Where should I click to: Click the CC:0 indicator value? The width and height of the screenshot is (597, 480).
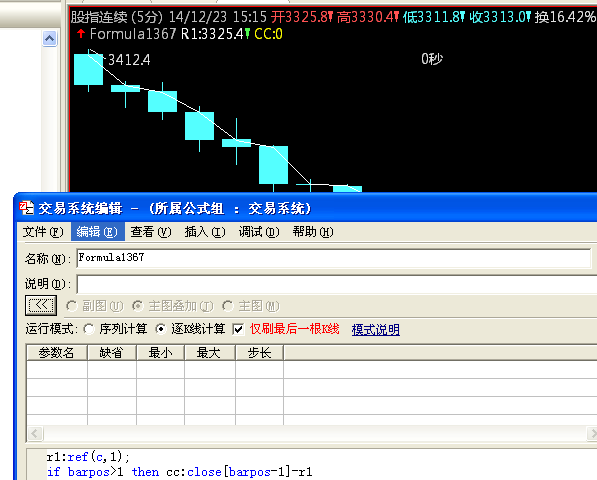[268, 34]
